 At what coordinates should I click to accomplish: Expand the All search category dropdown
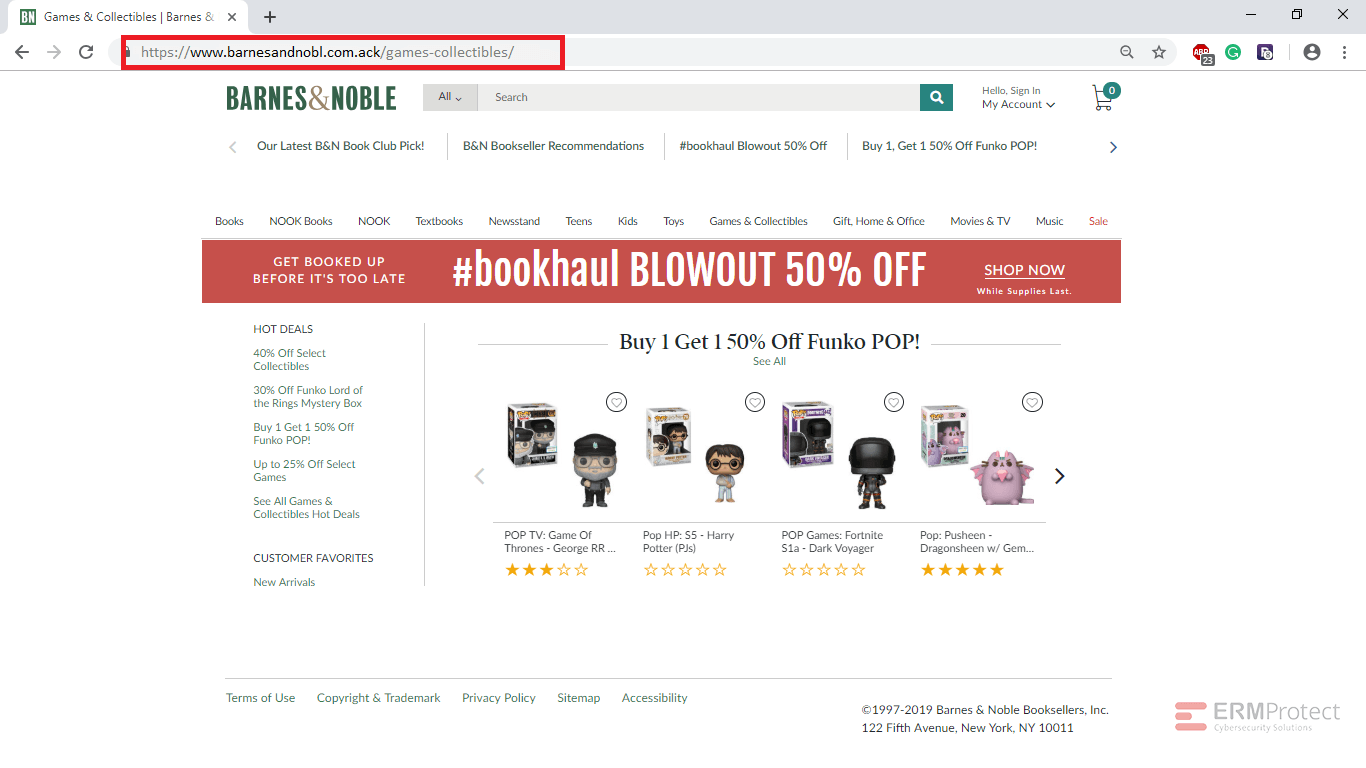pyautogui.click(x=450, y=97)
